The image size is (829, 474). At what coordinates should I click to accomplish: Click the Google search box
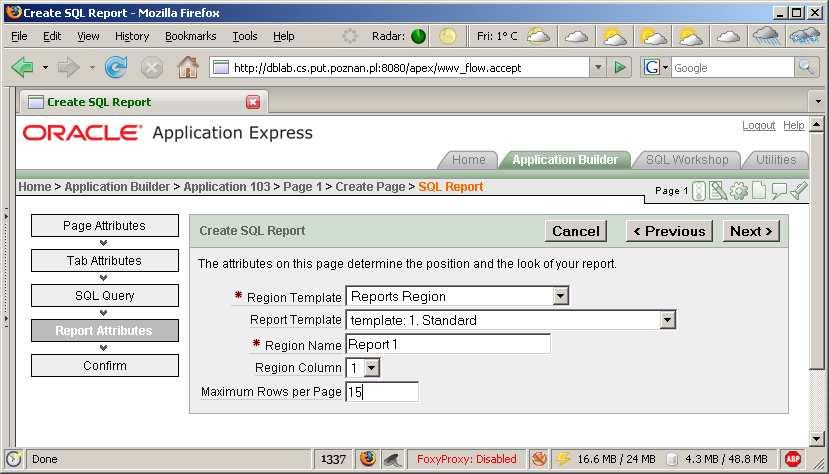point(732,68)
